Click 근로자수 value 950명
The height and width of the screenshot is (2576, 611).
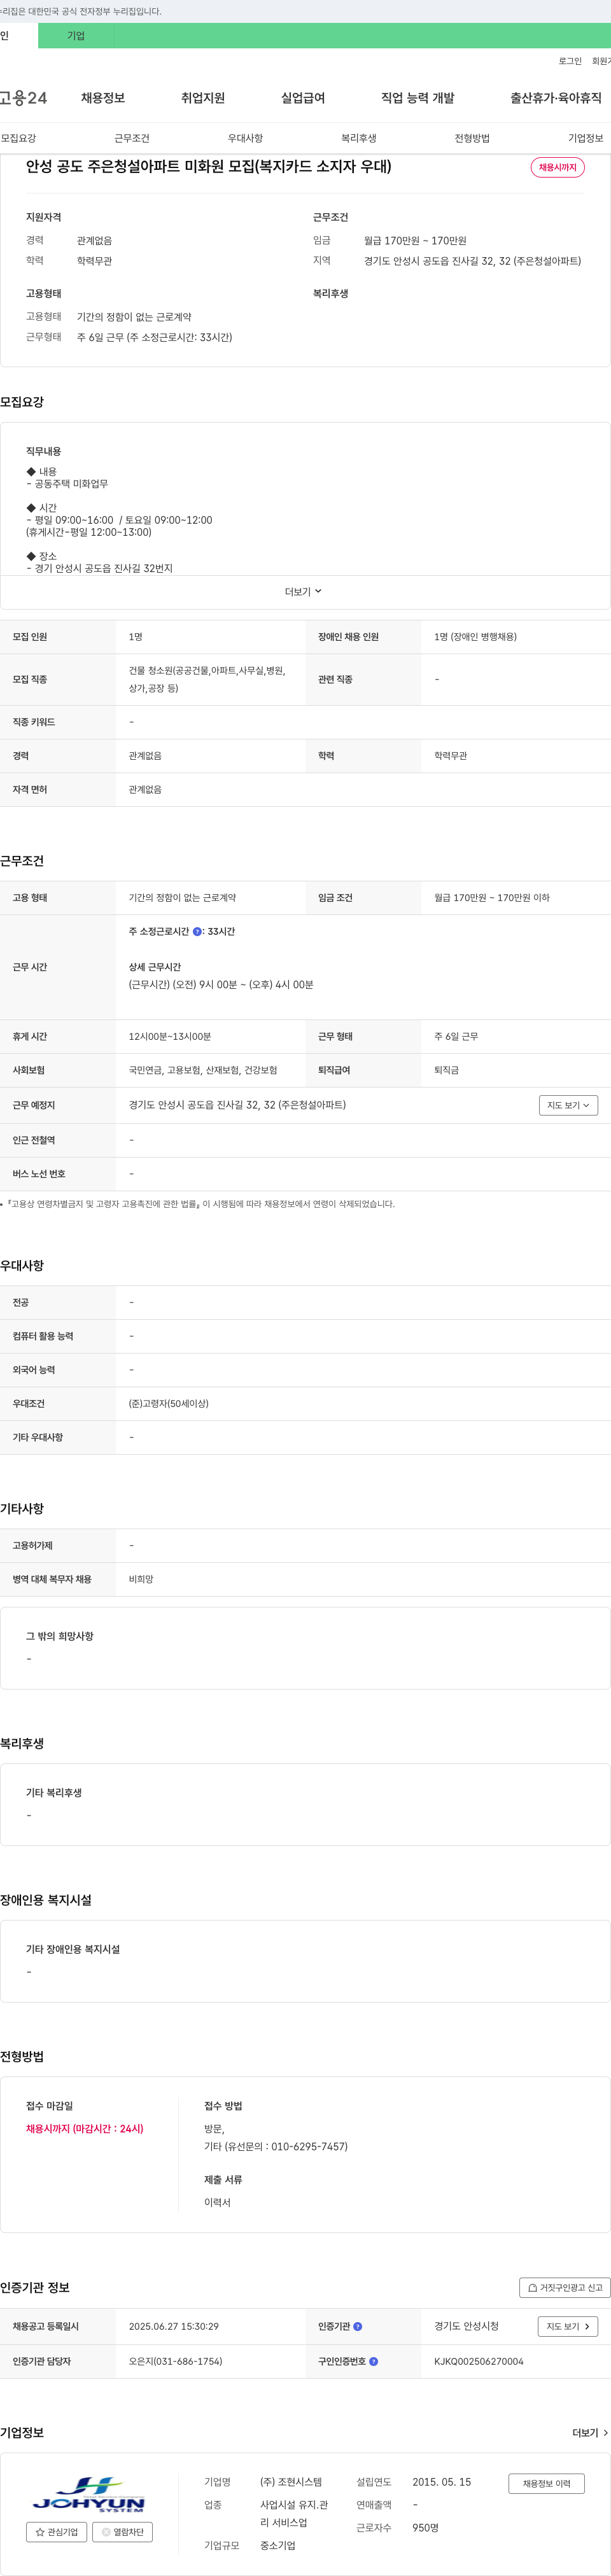coord(426,2528)
